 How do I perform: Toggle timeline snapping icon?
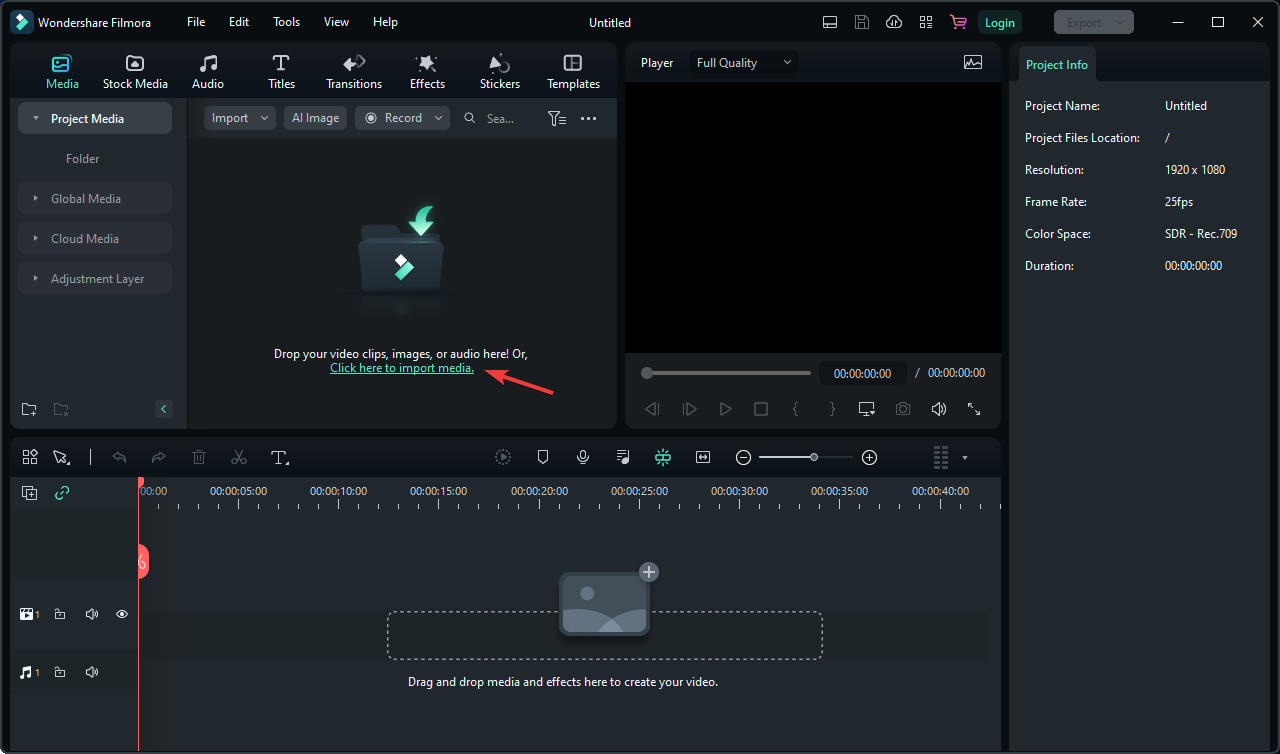(663, 457)
